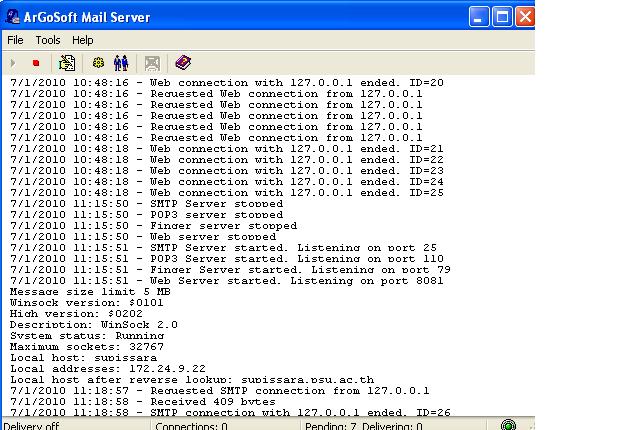
Task: Click the ArGoSoft Mail Server title icon
Action: pyautogui.click(x=12, y=17)
